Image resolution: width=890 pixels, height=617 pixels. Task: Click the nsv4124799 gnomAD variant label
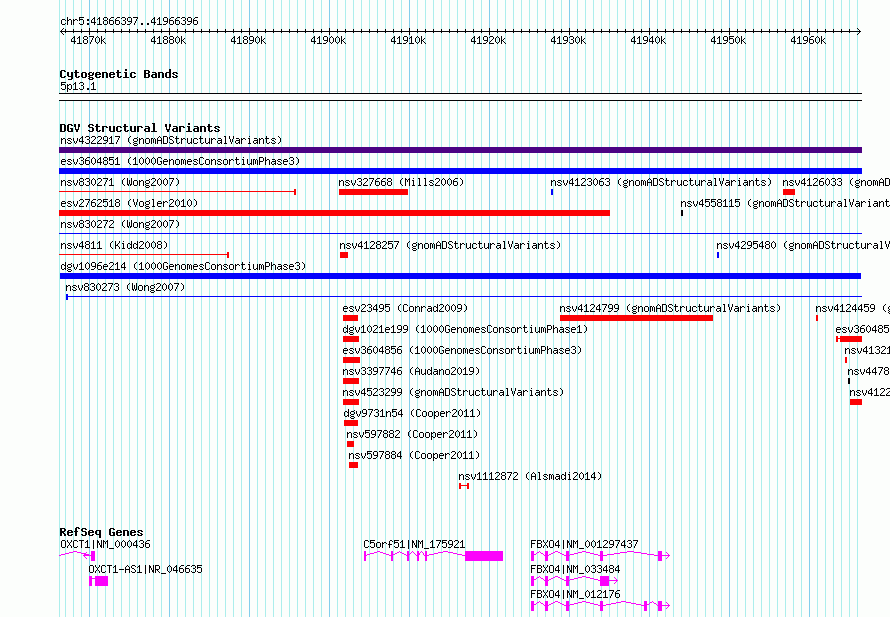point(670,308)
